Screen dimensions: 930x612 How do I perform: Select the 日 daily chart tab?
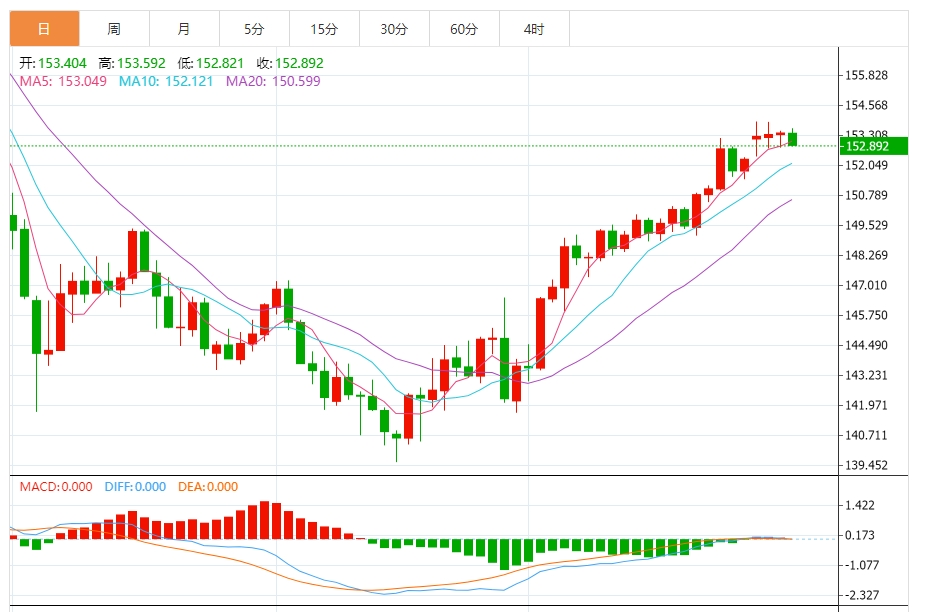click(44, 28)
